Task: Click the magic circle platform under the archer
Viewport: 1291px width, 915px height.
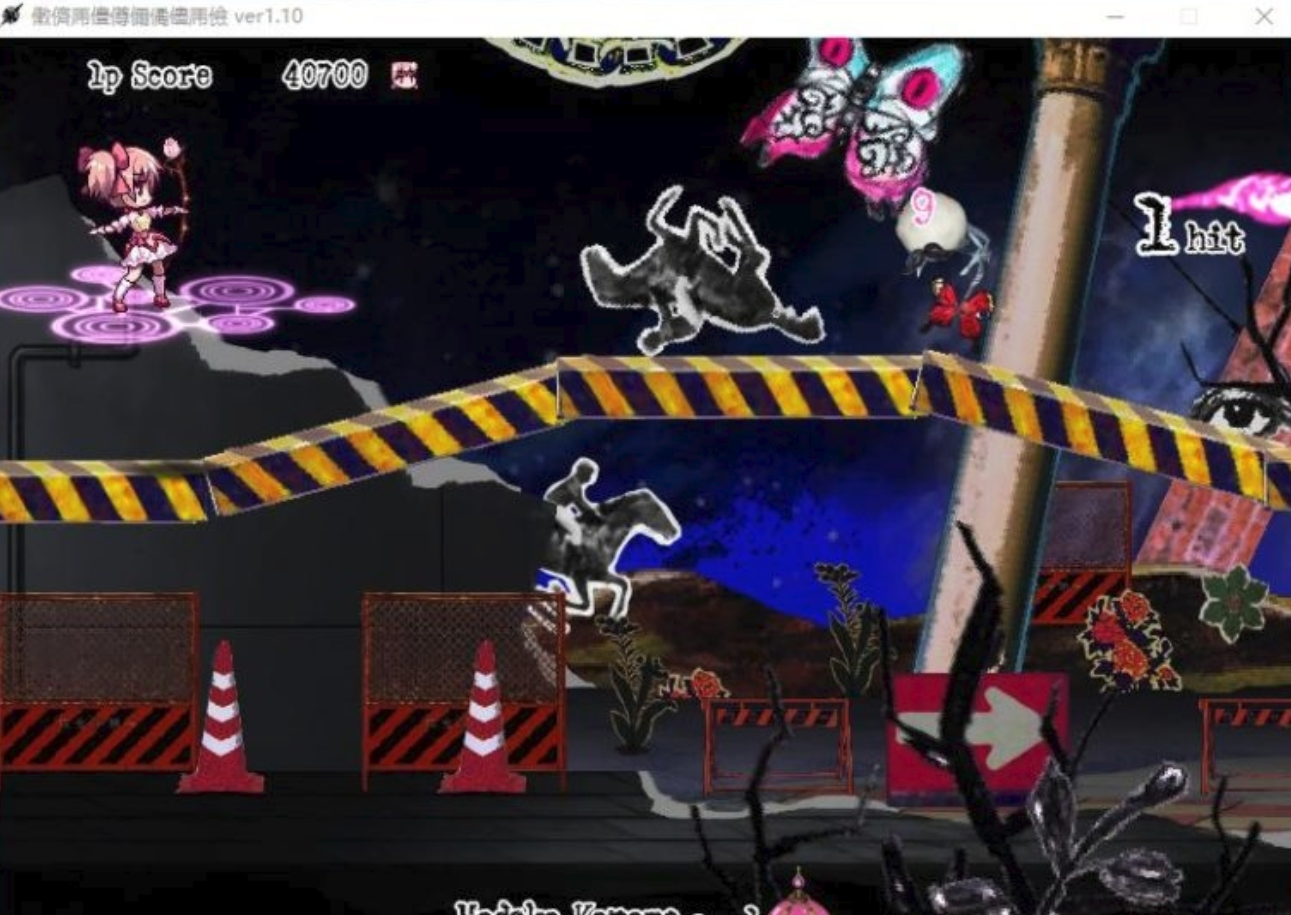Action: 175,305
